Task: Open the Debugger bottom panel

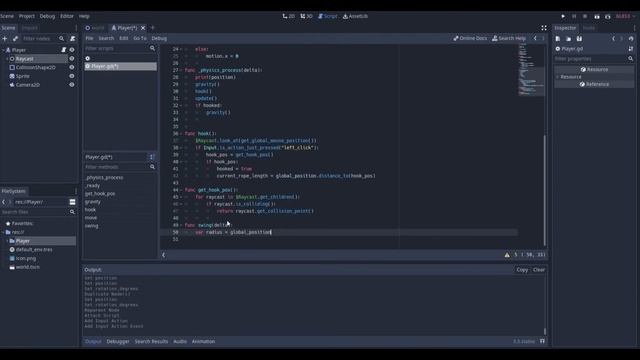Action: [118, 341]
